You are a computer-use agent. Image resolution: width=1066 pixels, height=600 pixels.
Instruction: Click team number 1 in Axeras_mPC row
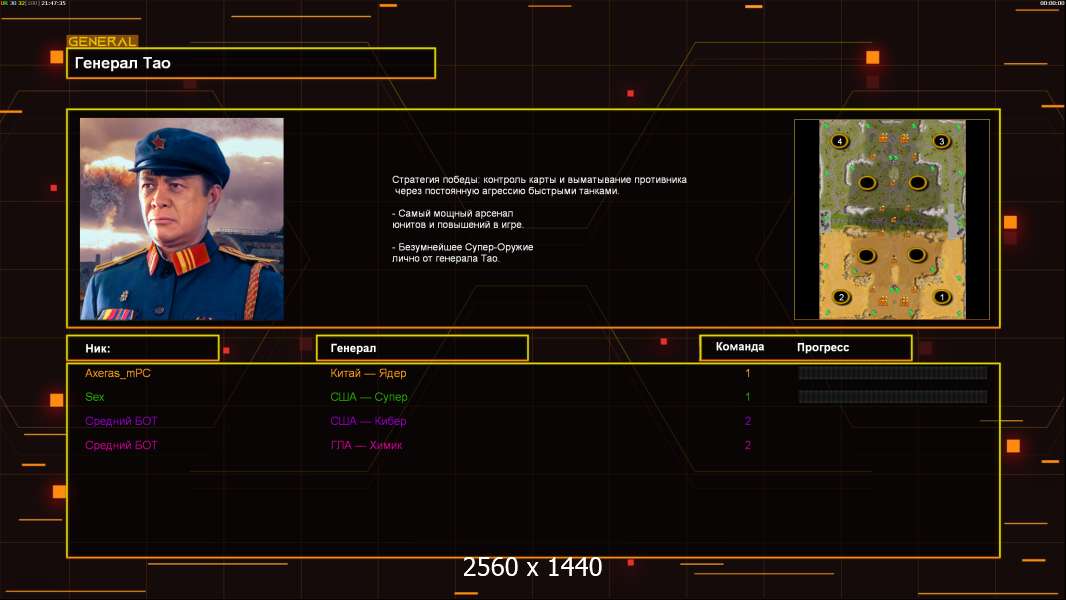click(x=748, y=373)
